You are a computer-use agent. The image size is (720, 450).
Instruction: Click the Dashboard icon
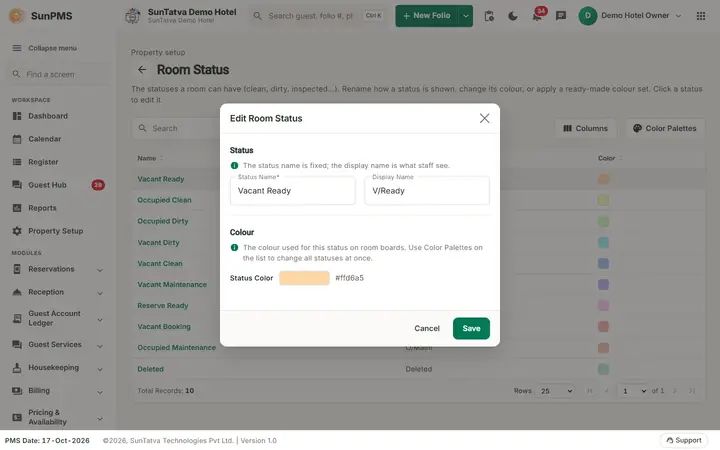pyautogui.click(x=17, y=116)
